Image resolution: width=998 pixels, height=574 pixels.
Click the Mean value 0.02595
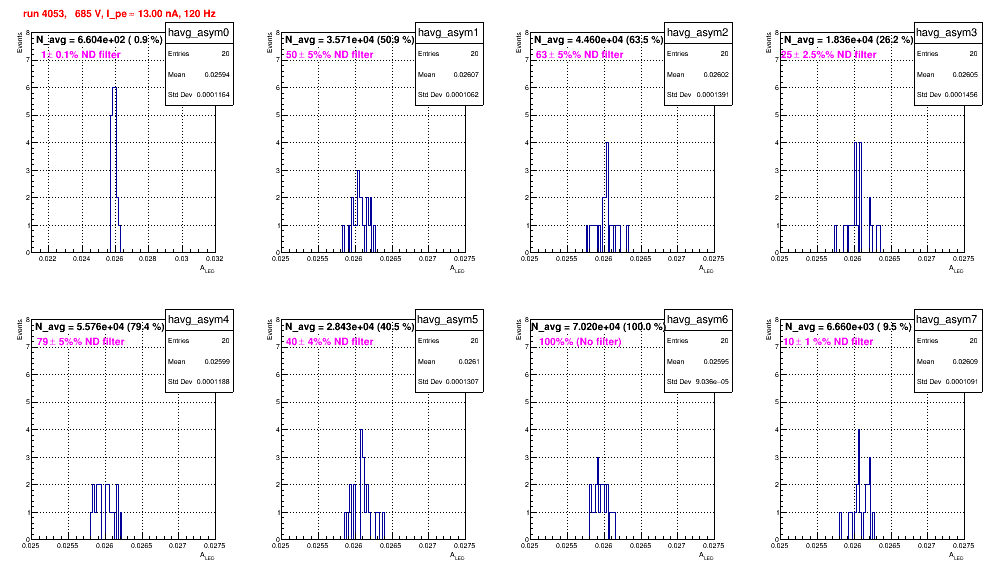(x=716, y=361)
